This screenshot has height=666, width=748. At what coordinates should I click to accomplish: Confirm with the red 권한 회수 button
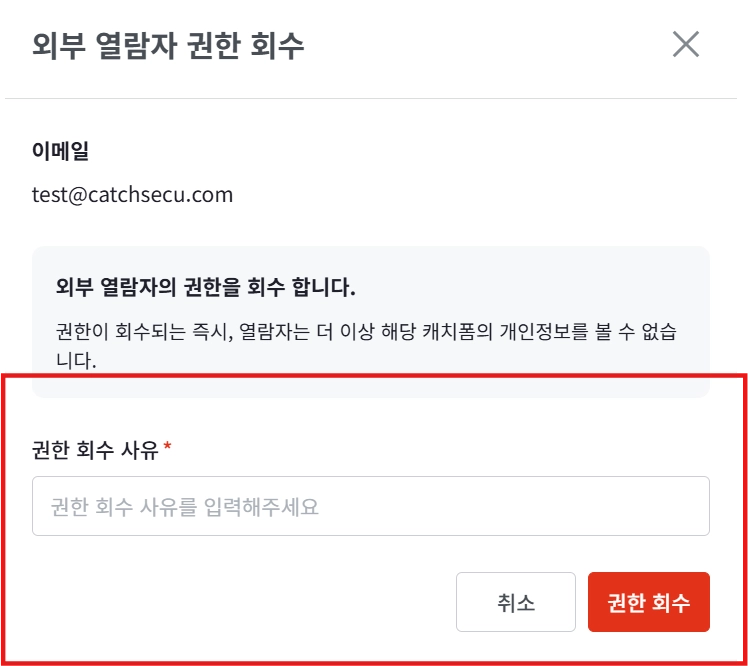click(648, 602)
